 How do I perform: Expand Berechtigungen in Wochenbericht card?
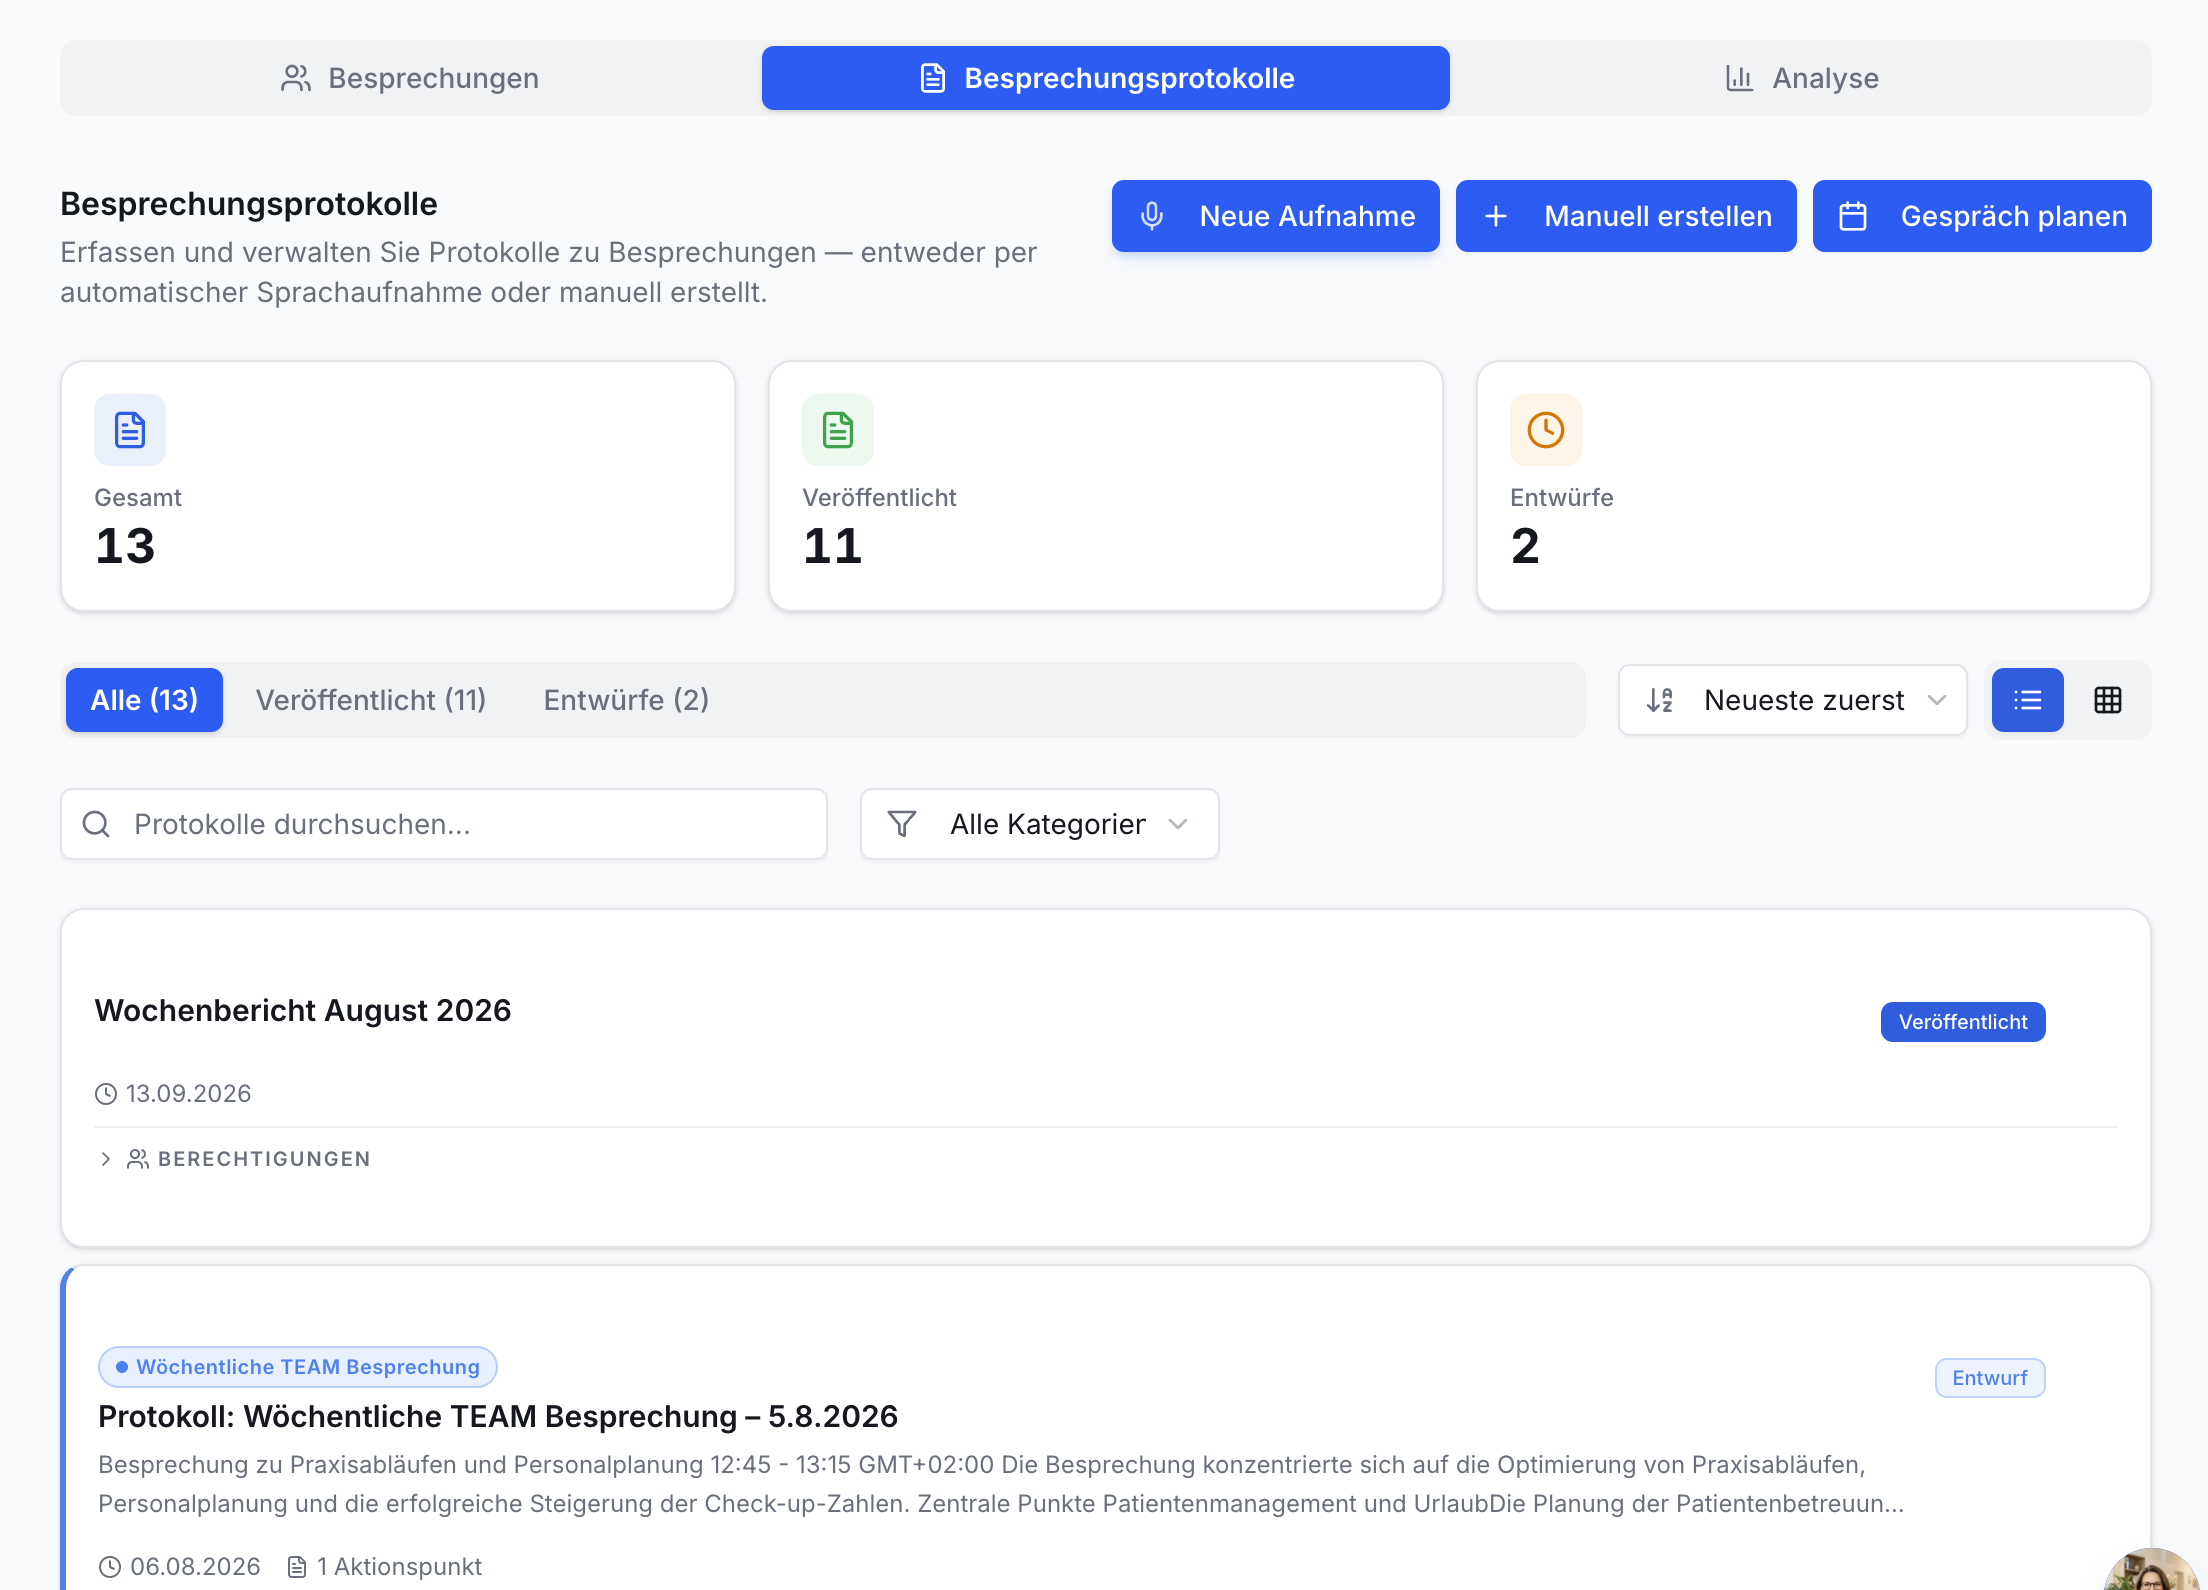[x=234, y=1159]
